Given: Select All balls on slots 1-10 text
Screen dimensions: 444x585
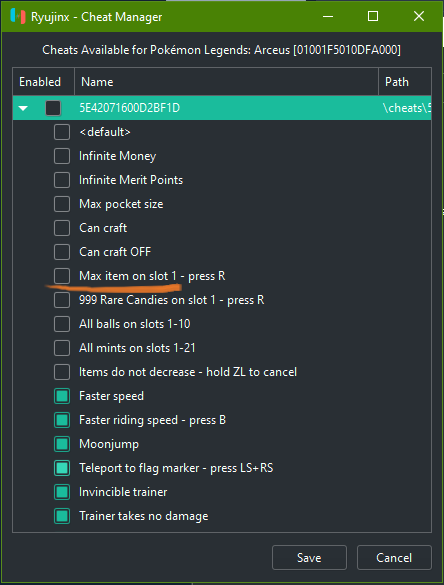Looking at the screenshot, I should coord(135,324).
